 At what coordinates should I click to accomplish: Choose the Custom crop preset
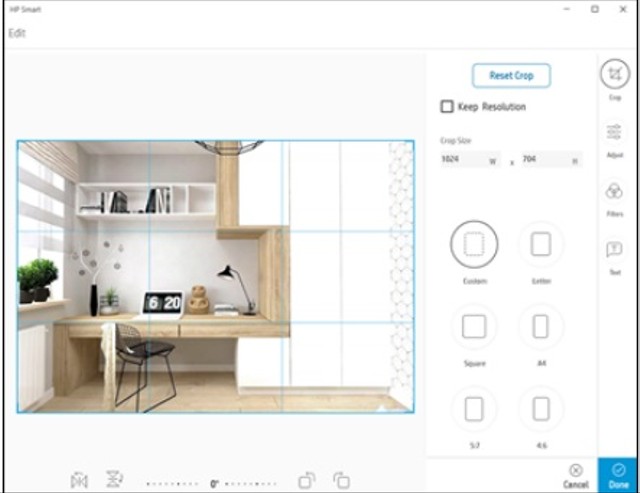pos(474,244)
